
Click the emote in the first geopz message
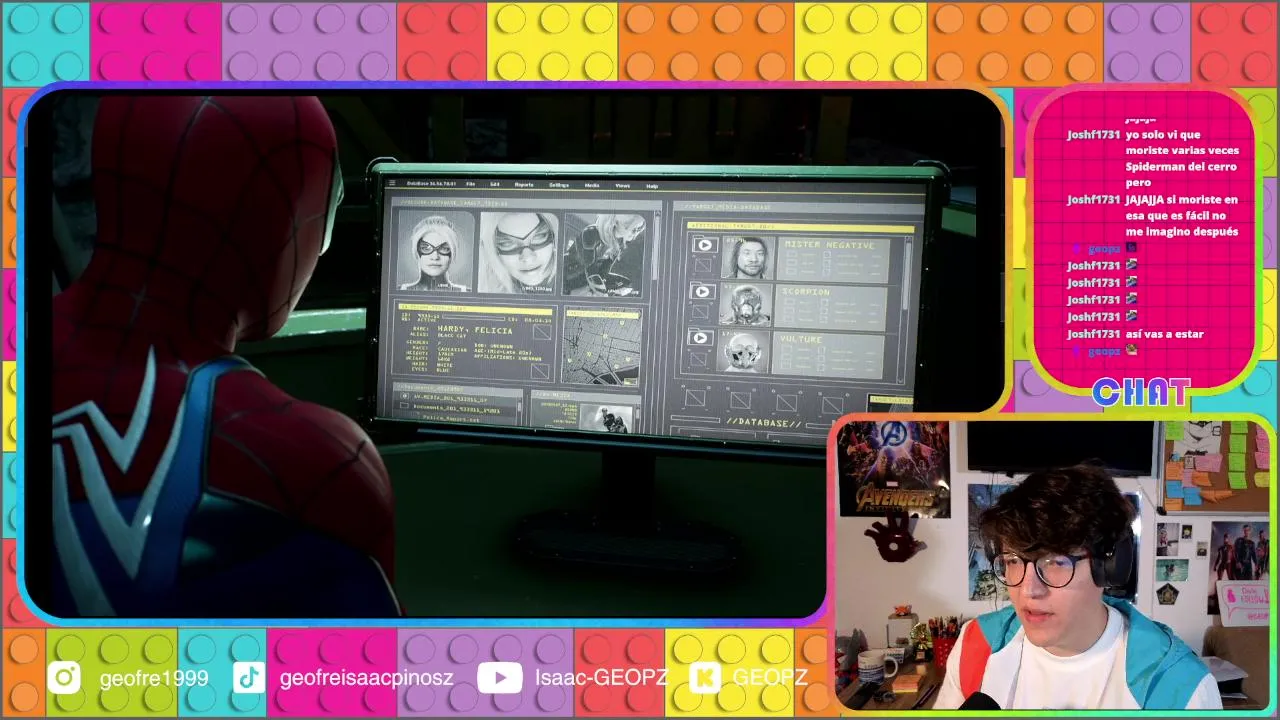[x=1132, y=248]
